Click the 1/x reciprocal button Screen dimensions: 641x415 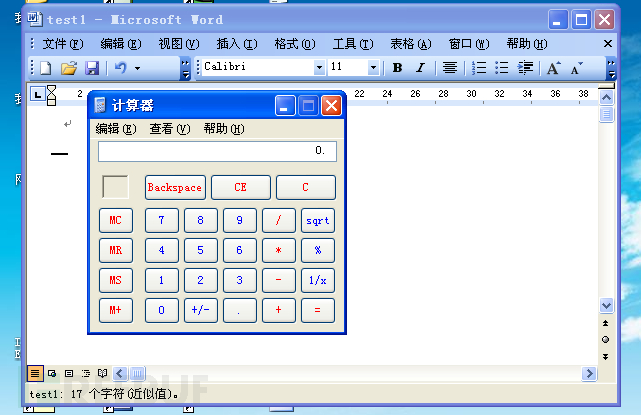click(318, 280)
